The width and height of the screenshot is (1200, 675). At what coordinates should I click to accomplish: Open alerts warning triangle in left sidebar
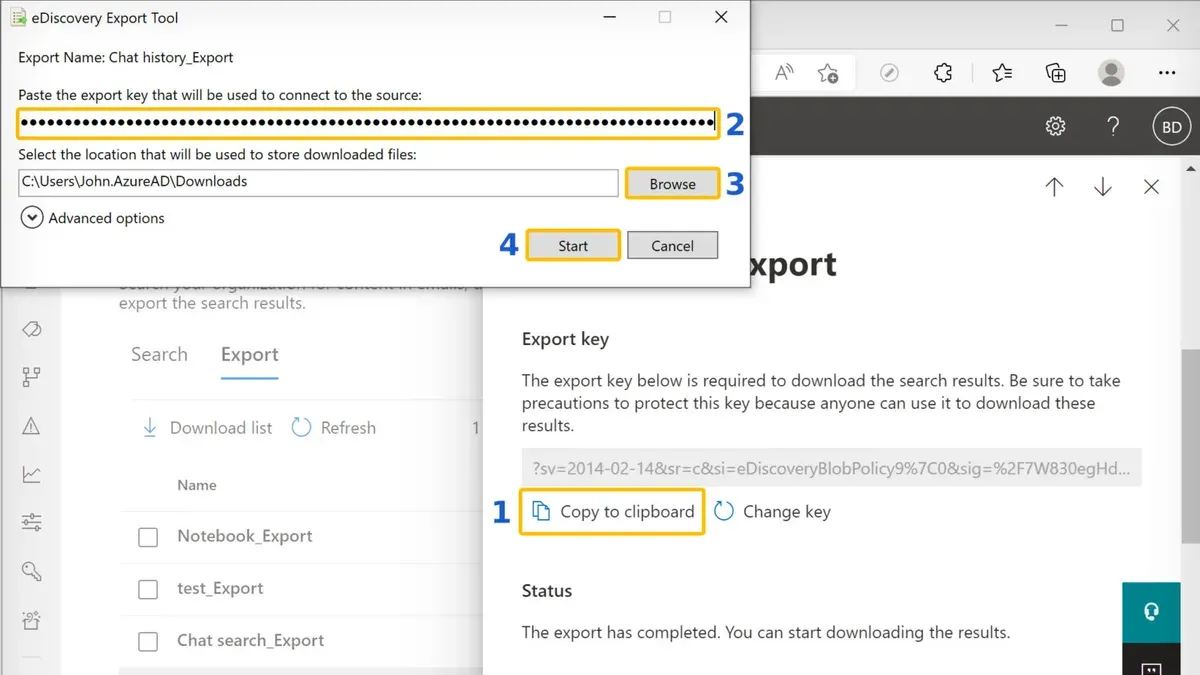(x=31, y=426)
